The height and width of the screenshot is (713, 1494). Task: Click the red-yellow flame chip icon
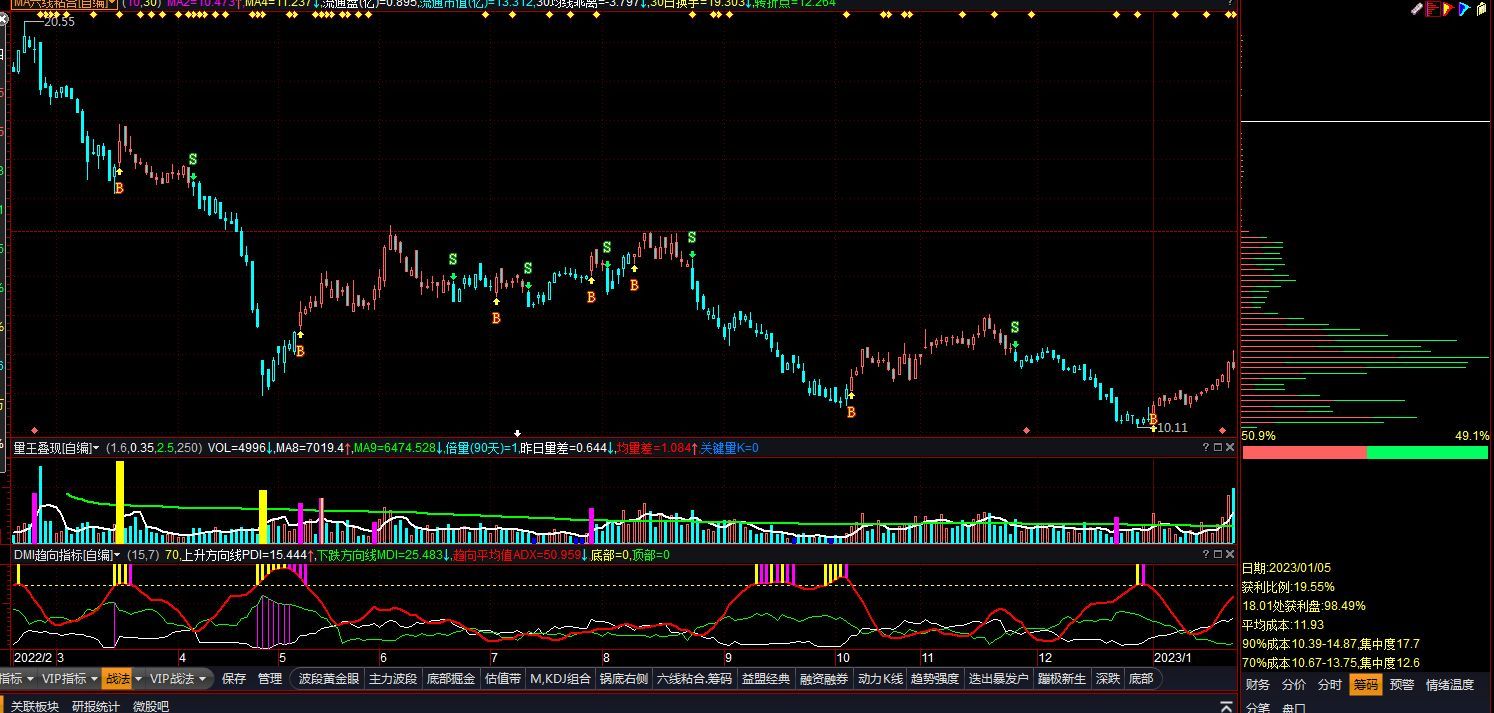(1447, 9)
